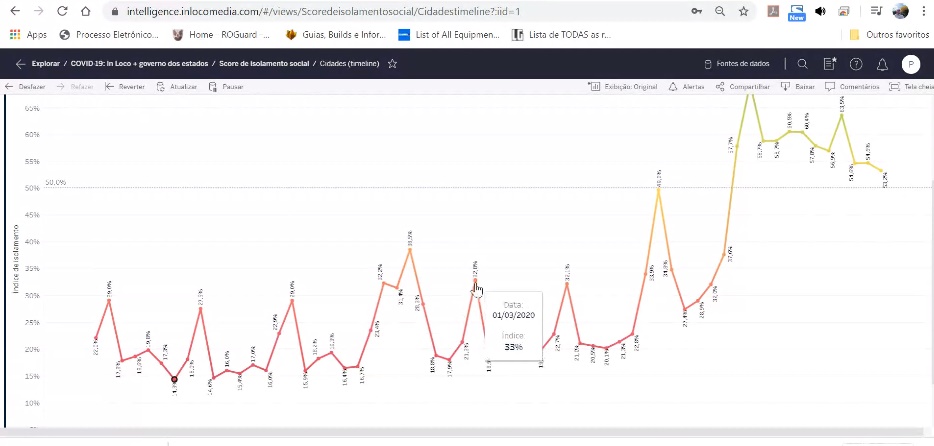Screen dimensions: 934x446
Task: Click Desfazer to undo
Action: [x=24, y=87]
